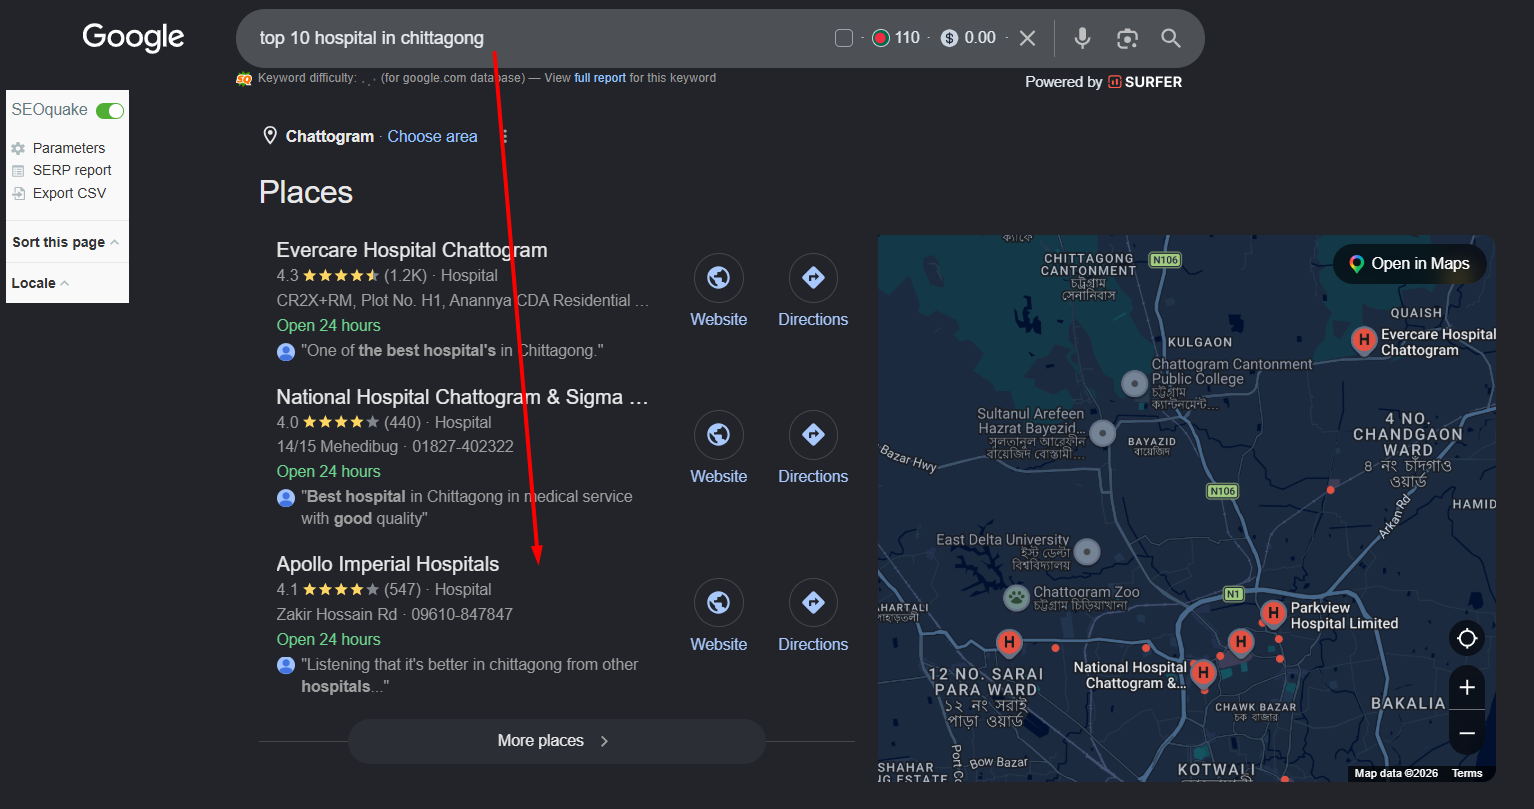Click the location pin icon beside Chattogram
Screen dimensions: 1534x809
pos(269,136)
